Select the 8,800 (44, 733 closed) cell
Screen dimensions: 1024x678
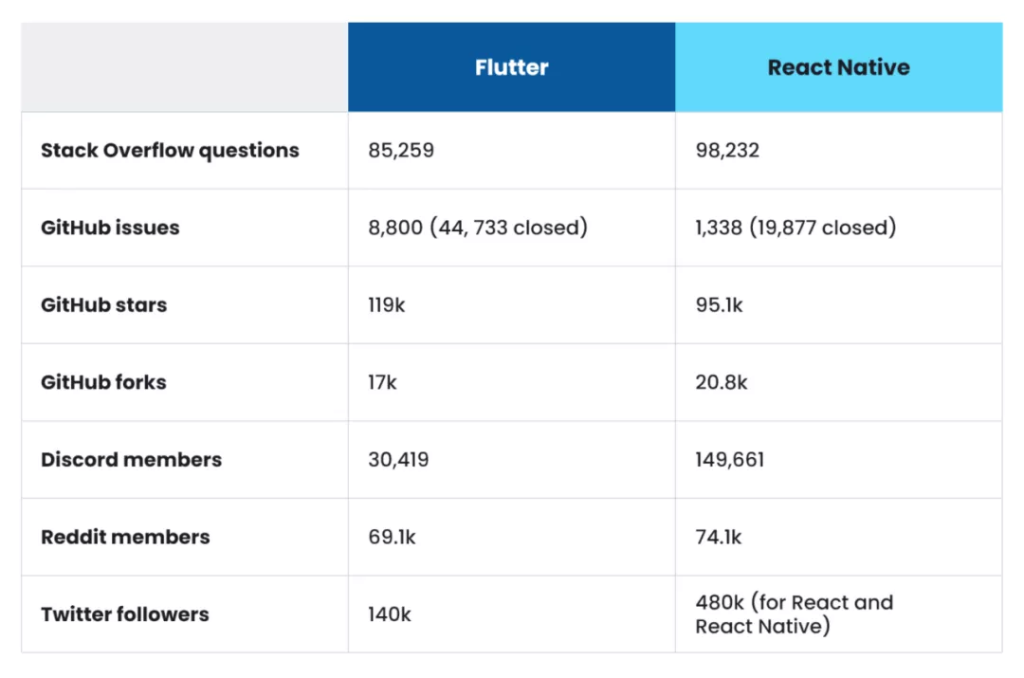pyautogui.click(x=478, y=227)
